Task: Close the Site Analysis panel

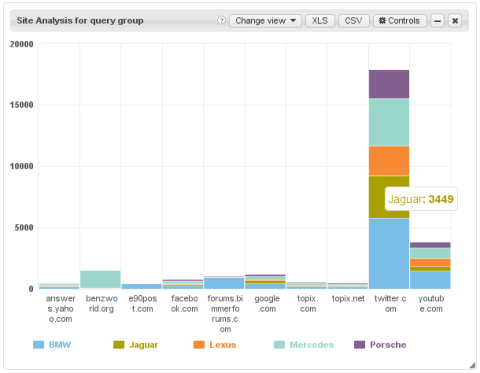Action: [455, 21]
